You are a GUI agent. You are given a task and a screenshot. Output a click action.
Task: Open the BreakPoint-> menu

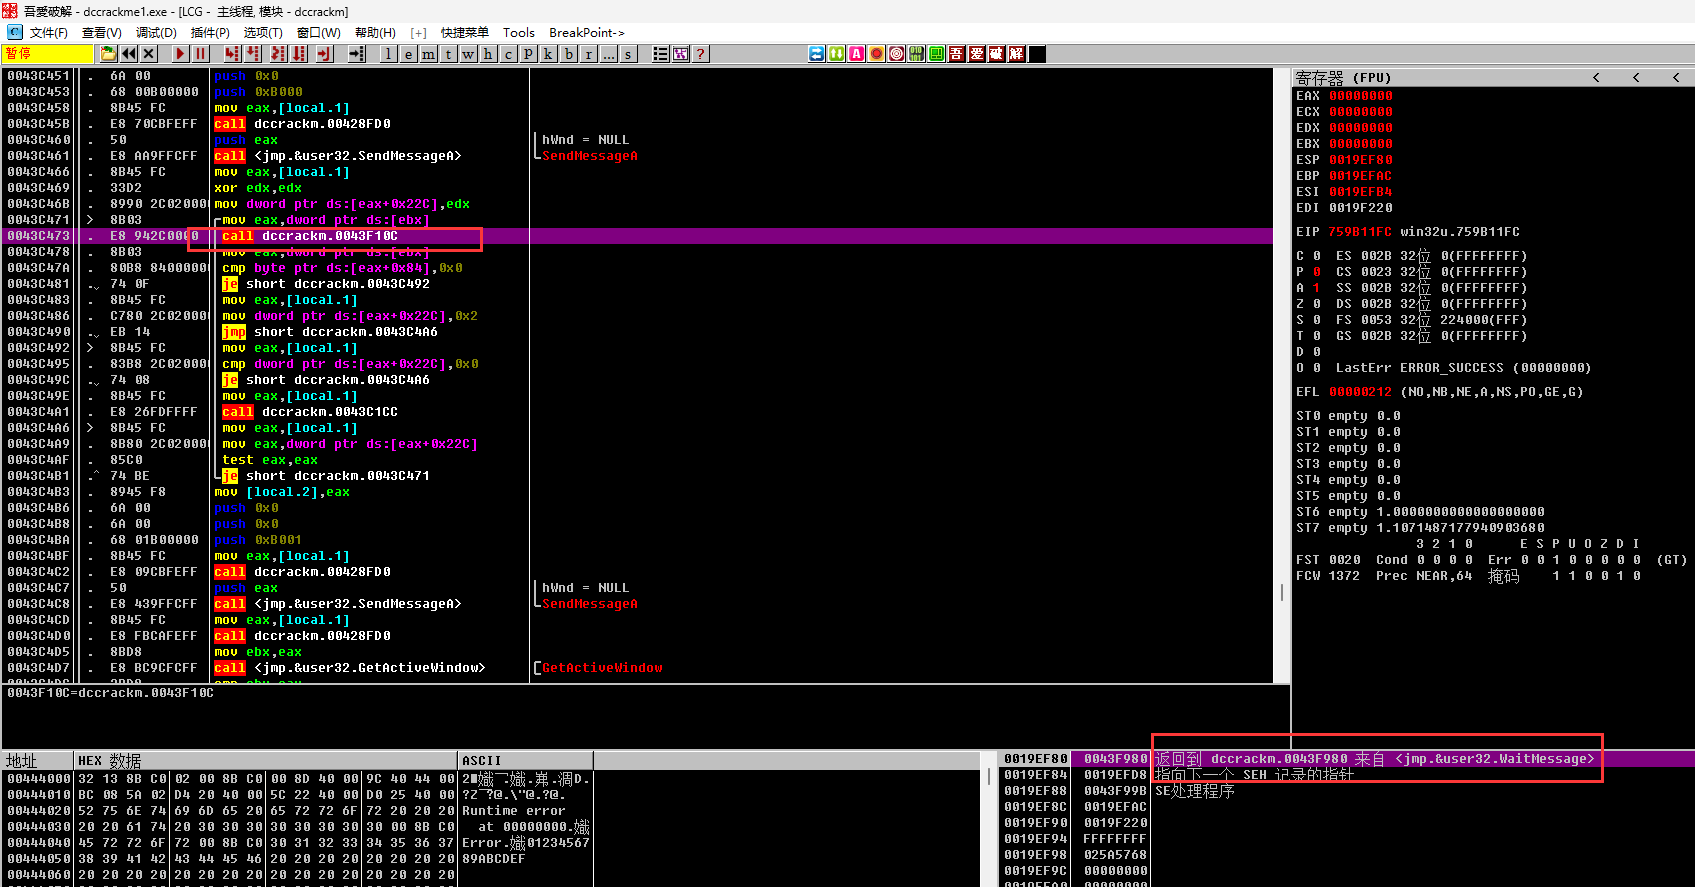tap(586, 33)
